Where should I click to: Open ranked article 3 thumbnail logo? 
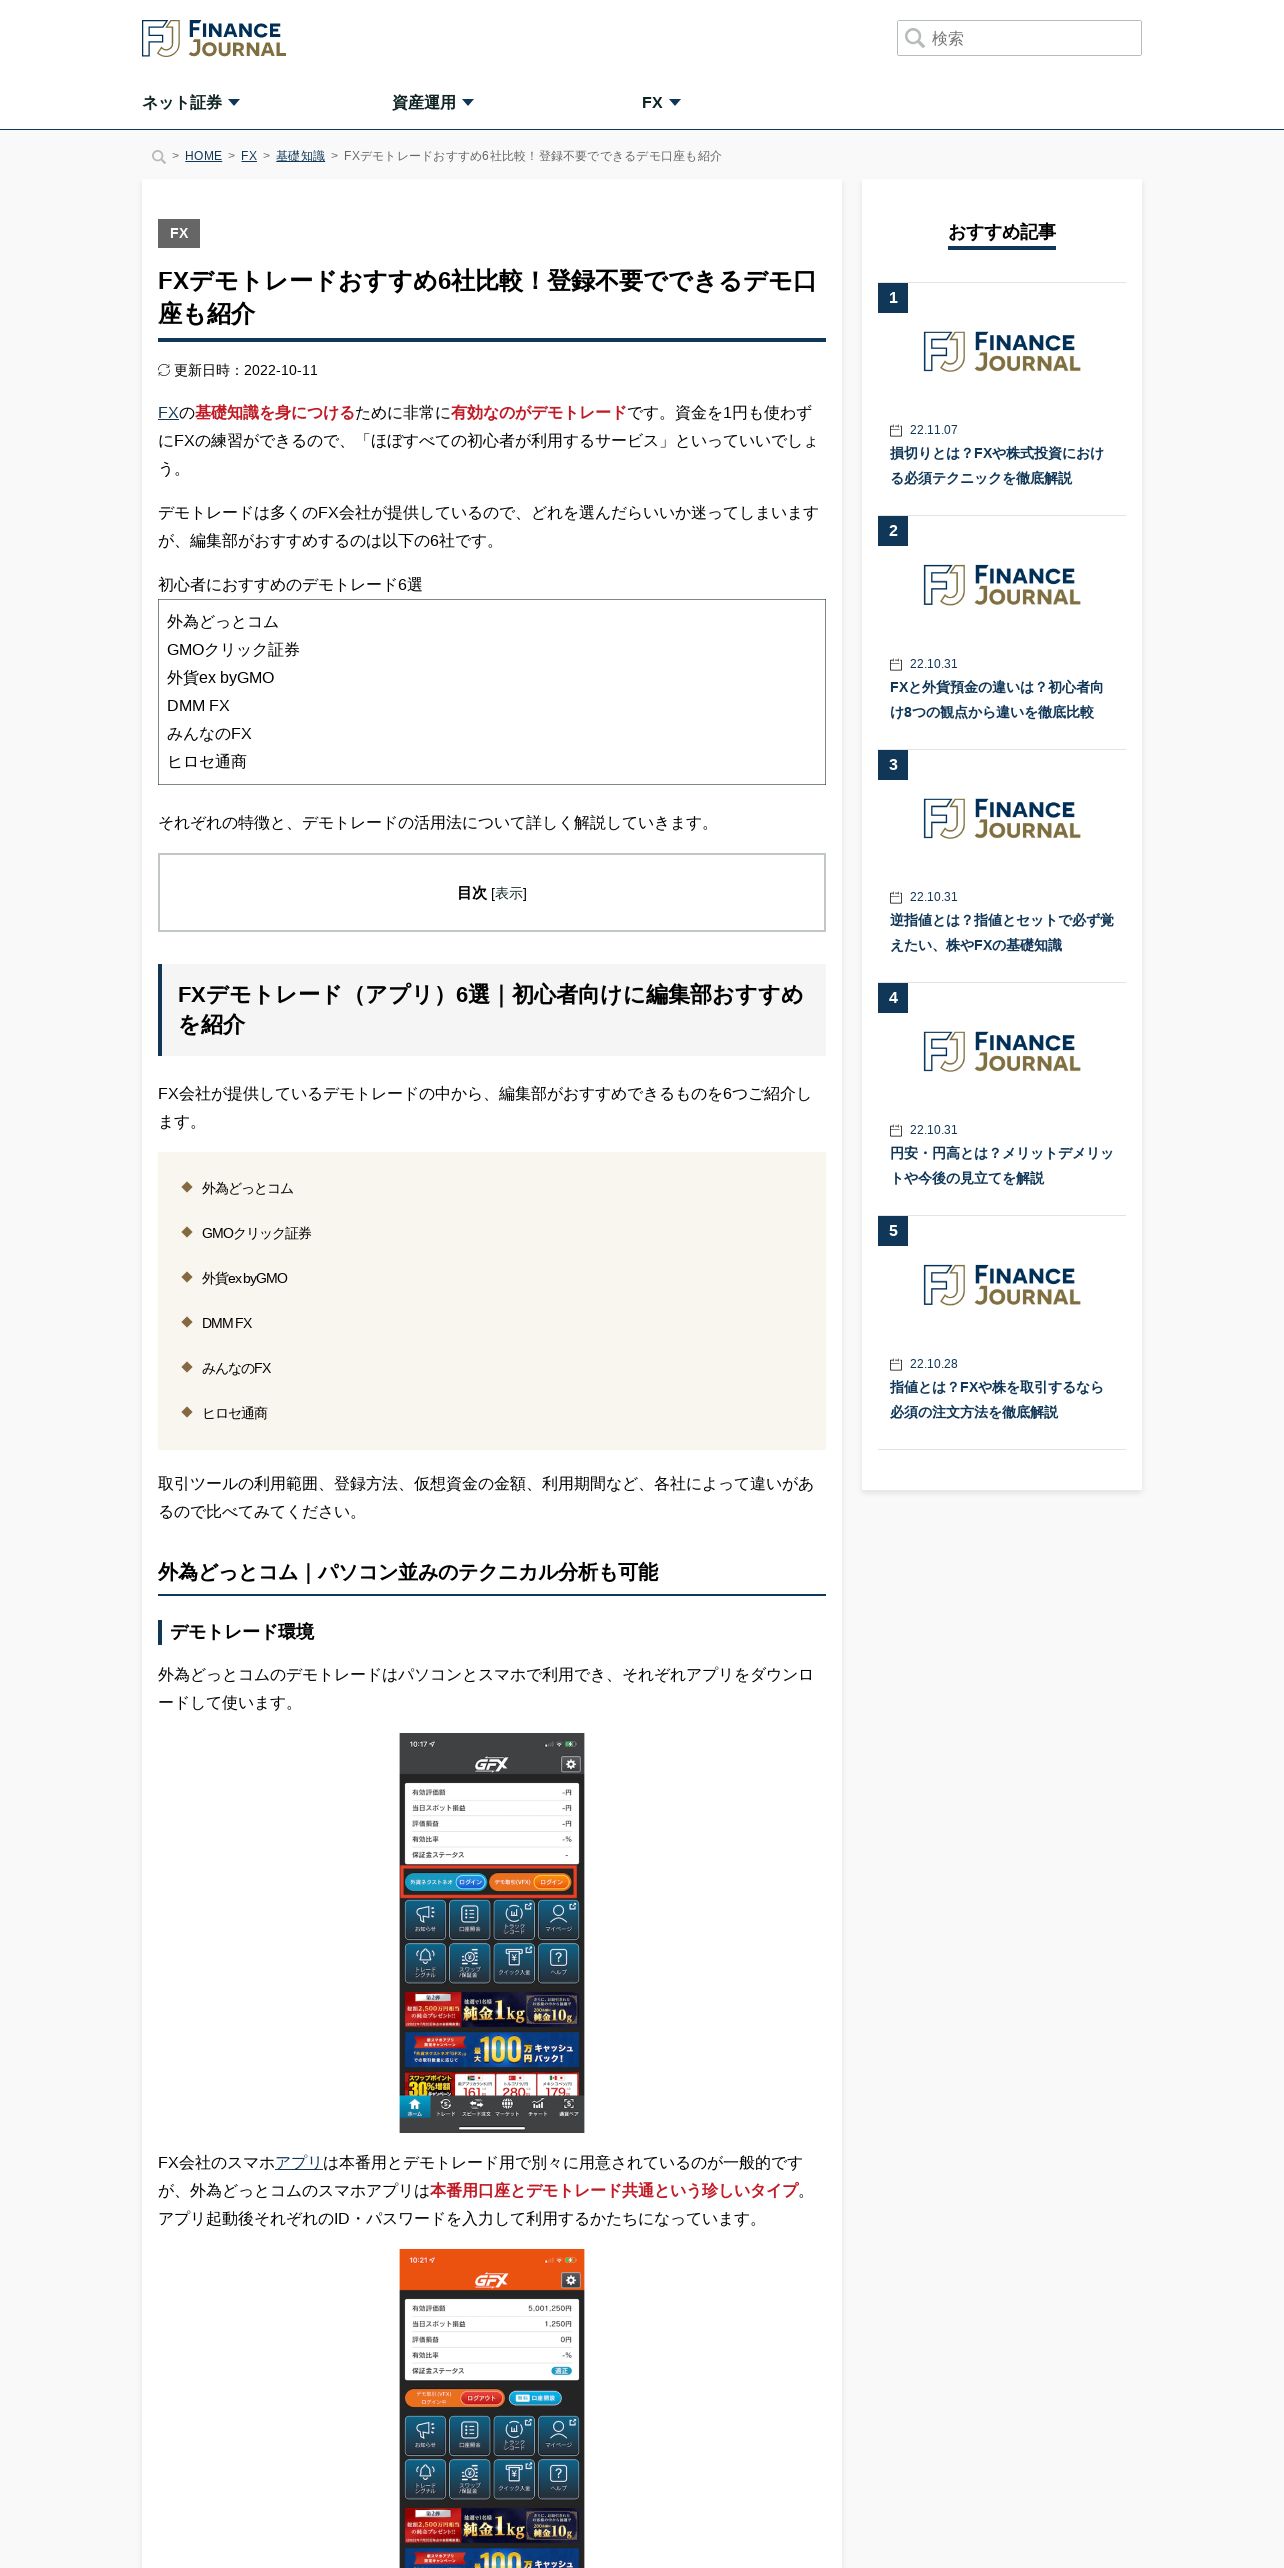[x=1002, y=818]
